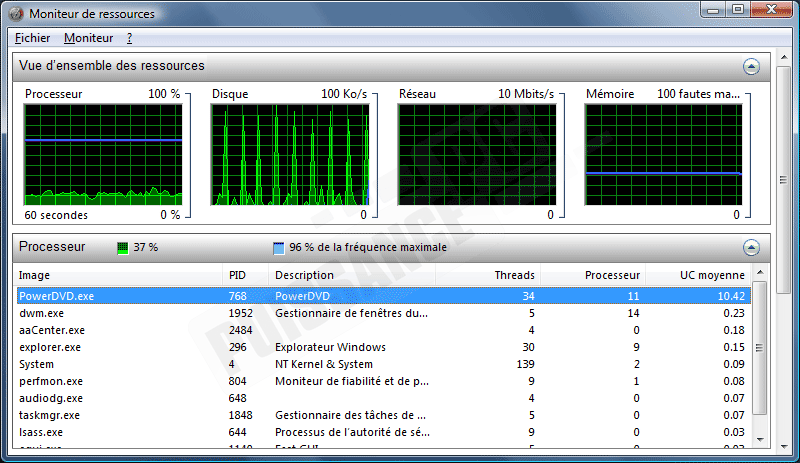Screen dimensions: 800x463
Task: Sort by Threads column header
Action: point(490,275)
